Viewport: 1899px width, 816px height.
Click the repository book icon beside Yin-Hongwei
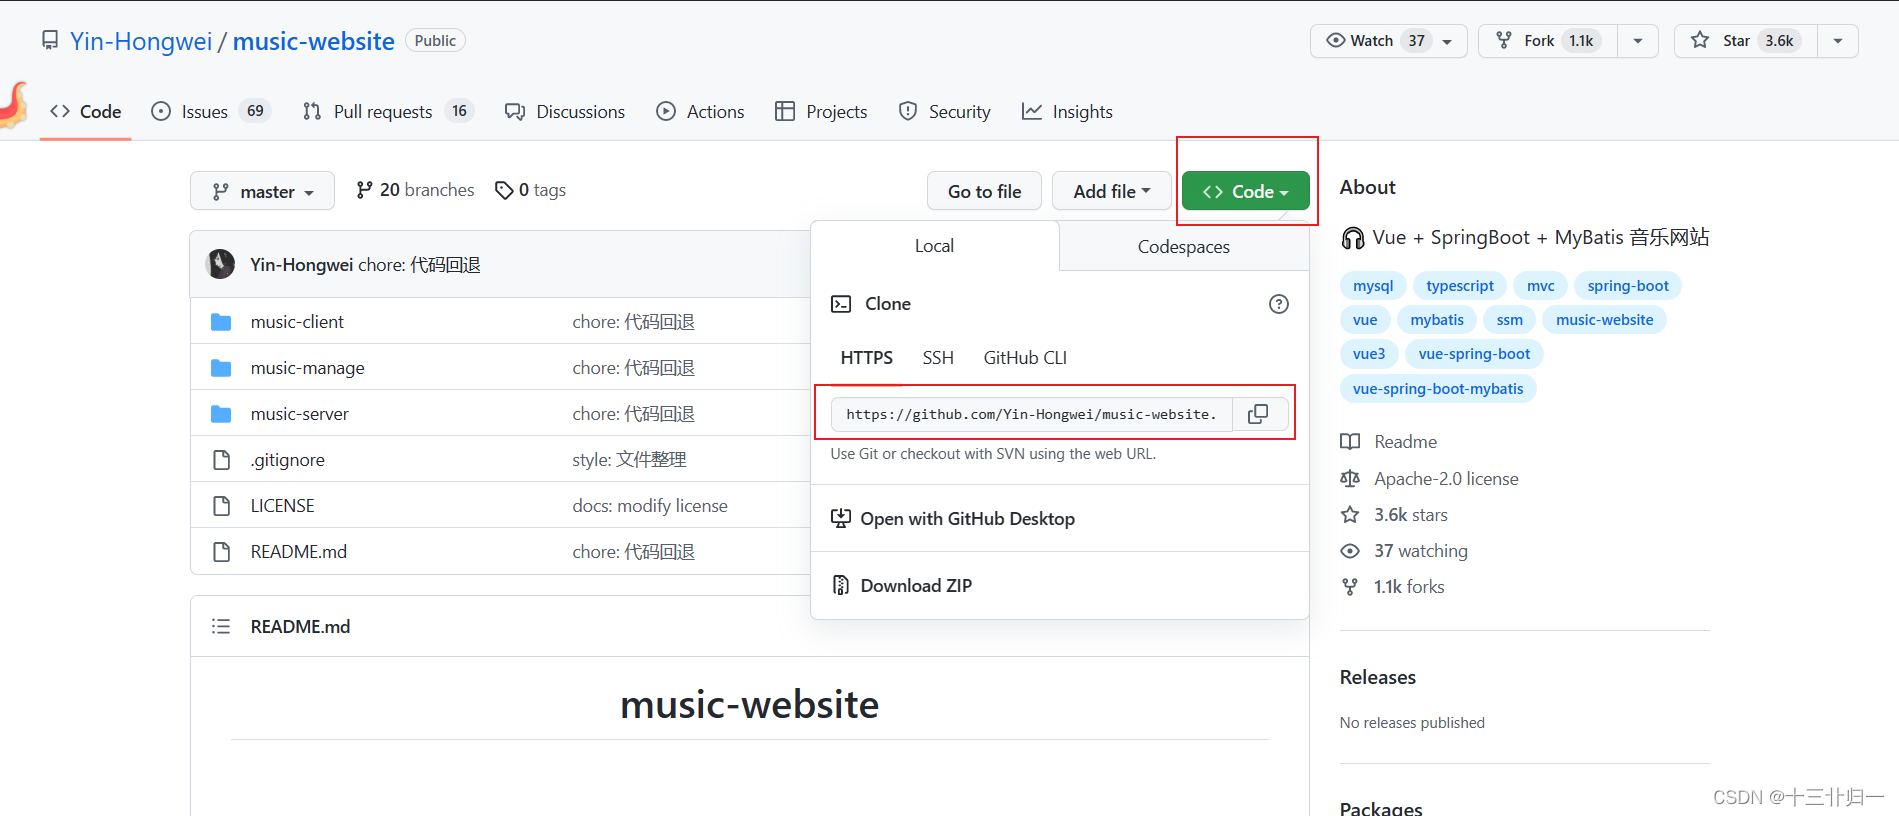coord(50,41)
